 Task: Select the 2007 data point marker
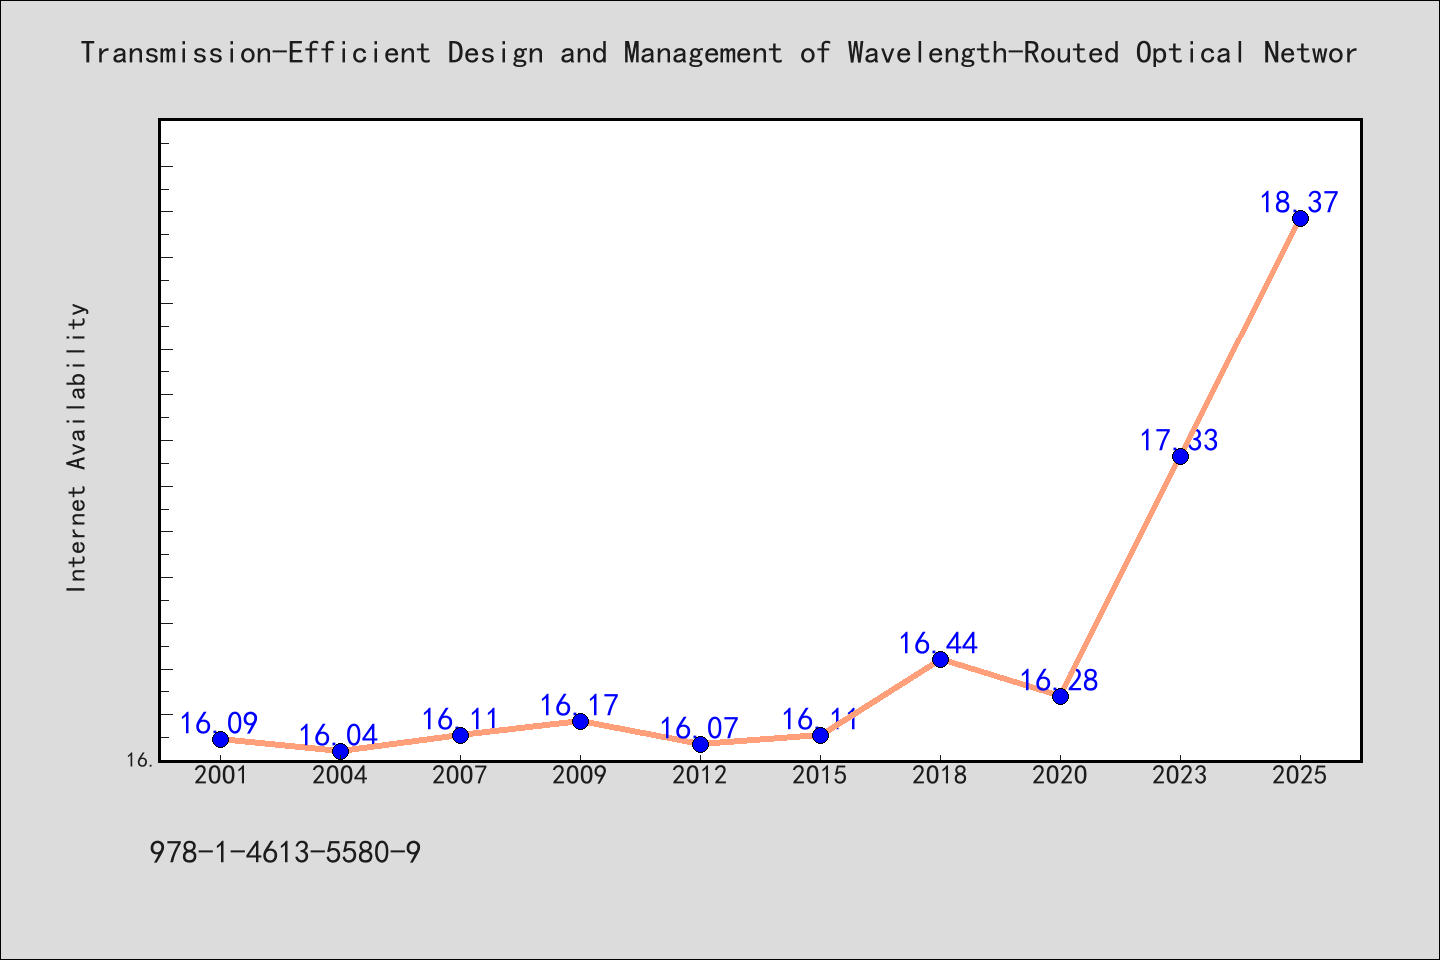point(460,735)
